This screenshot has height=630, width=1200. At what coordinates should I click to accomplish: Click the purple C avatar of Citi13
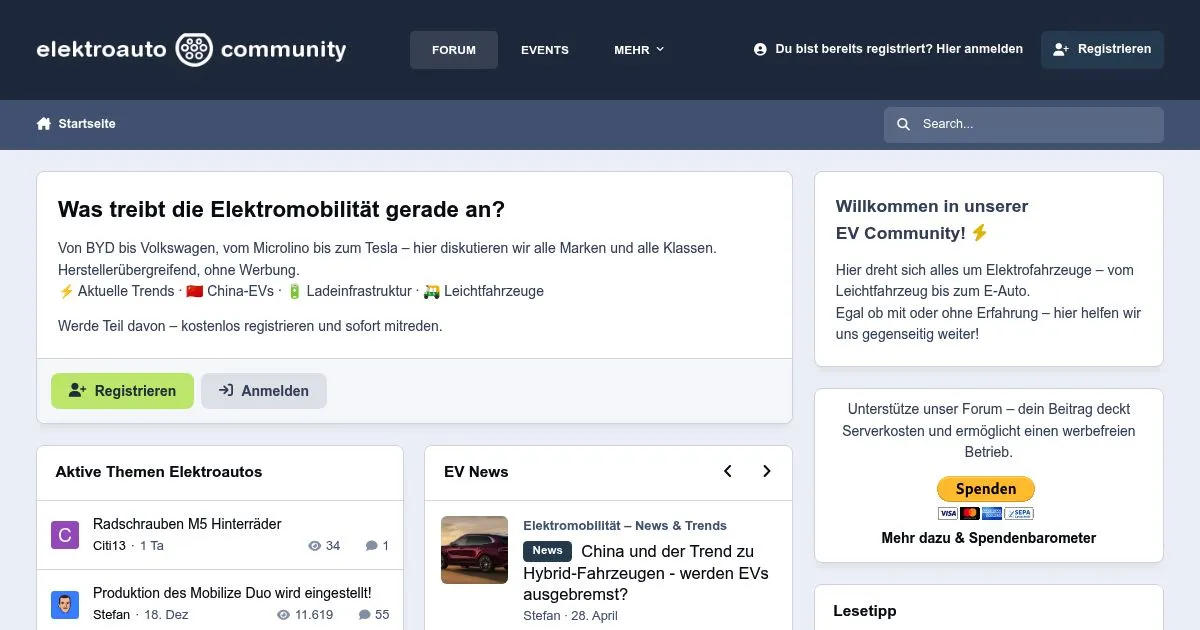pyautogui.click(x=65, y=535)
